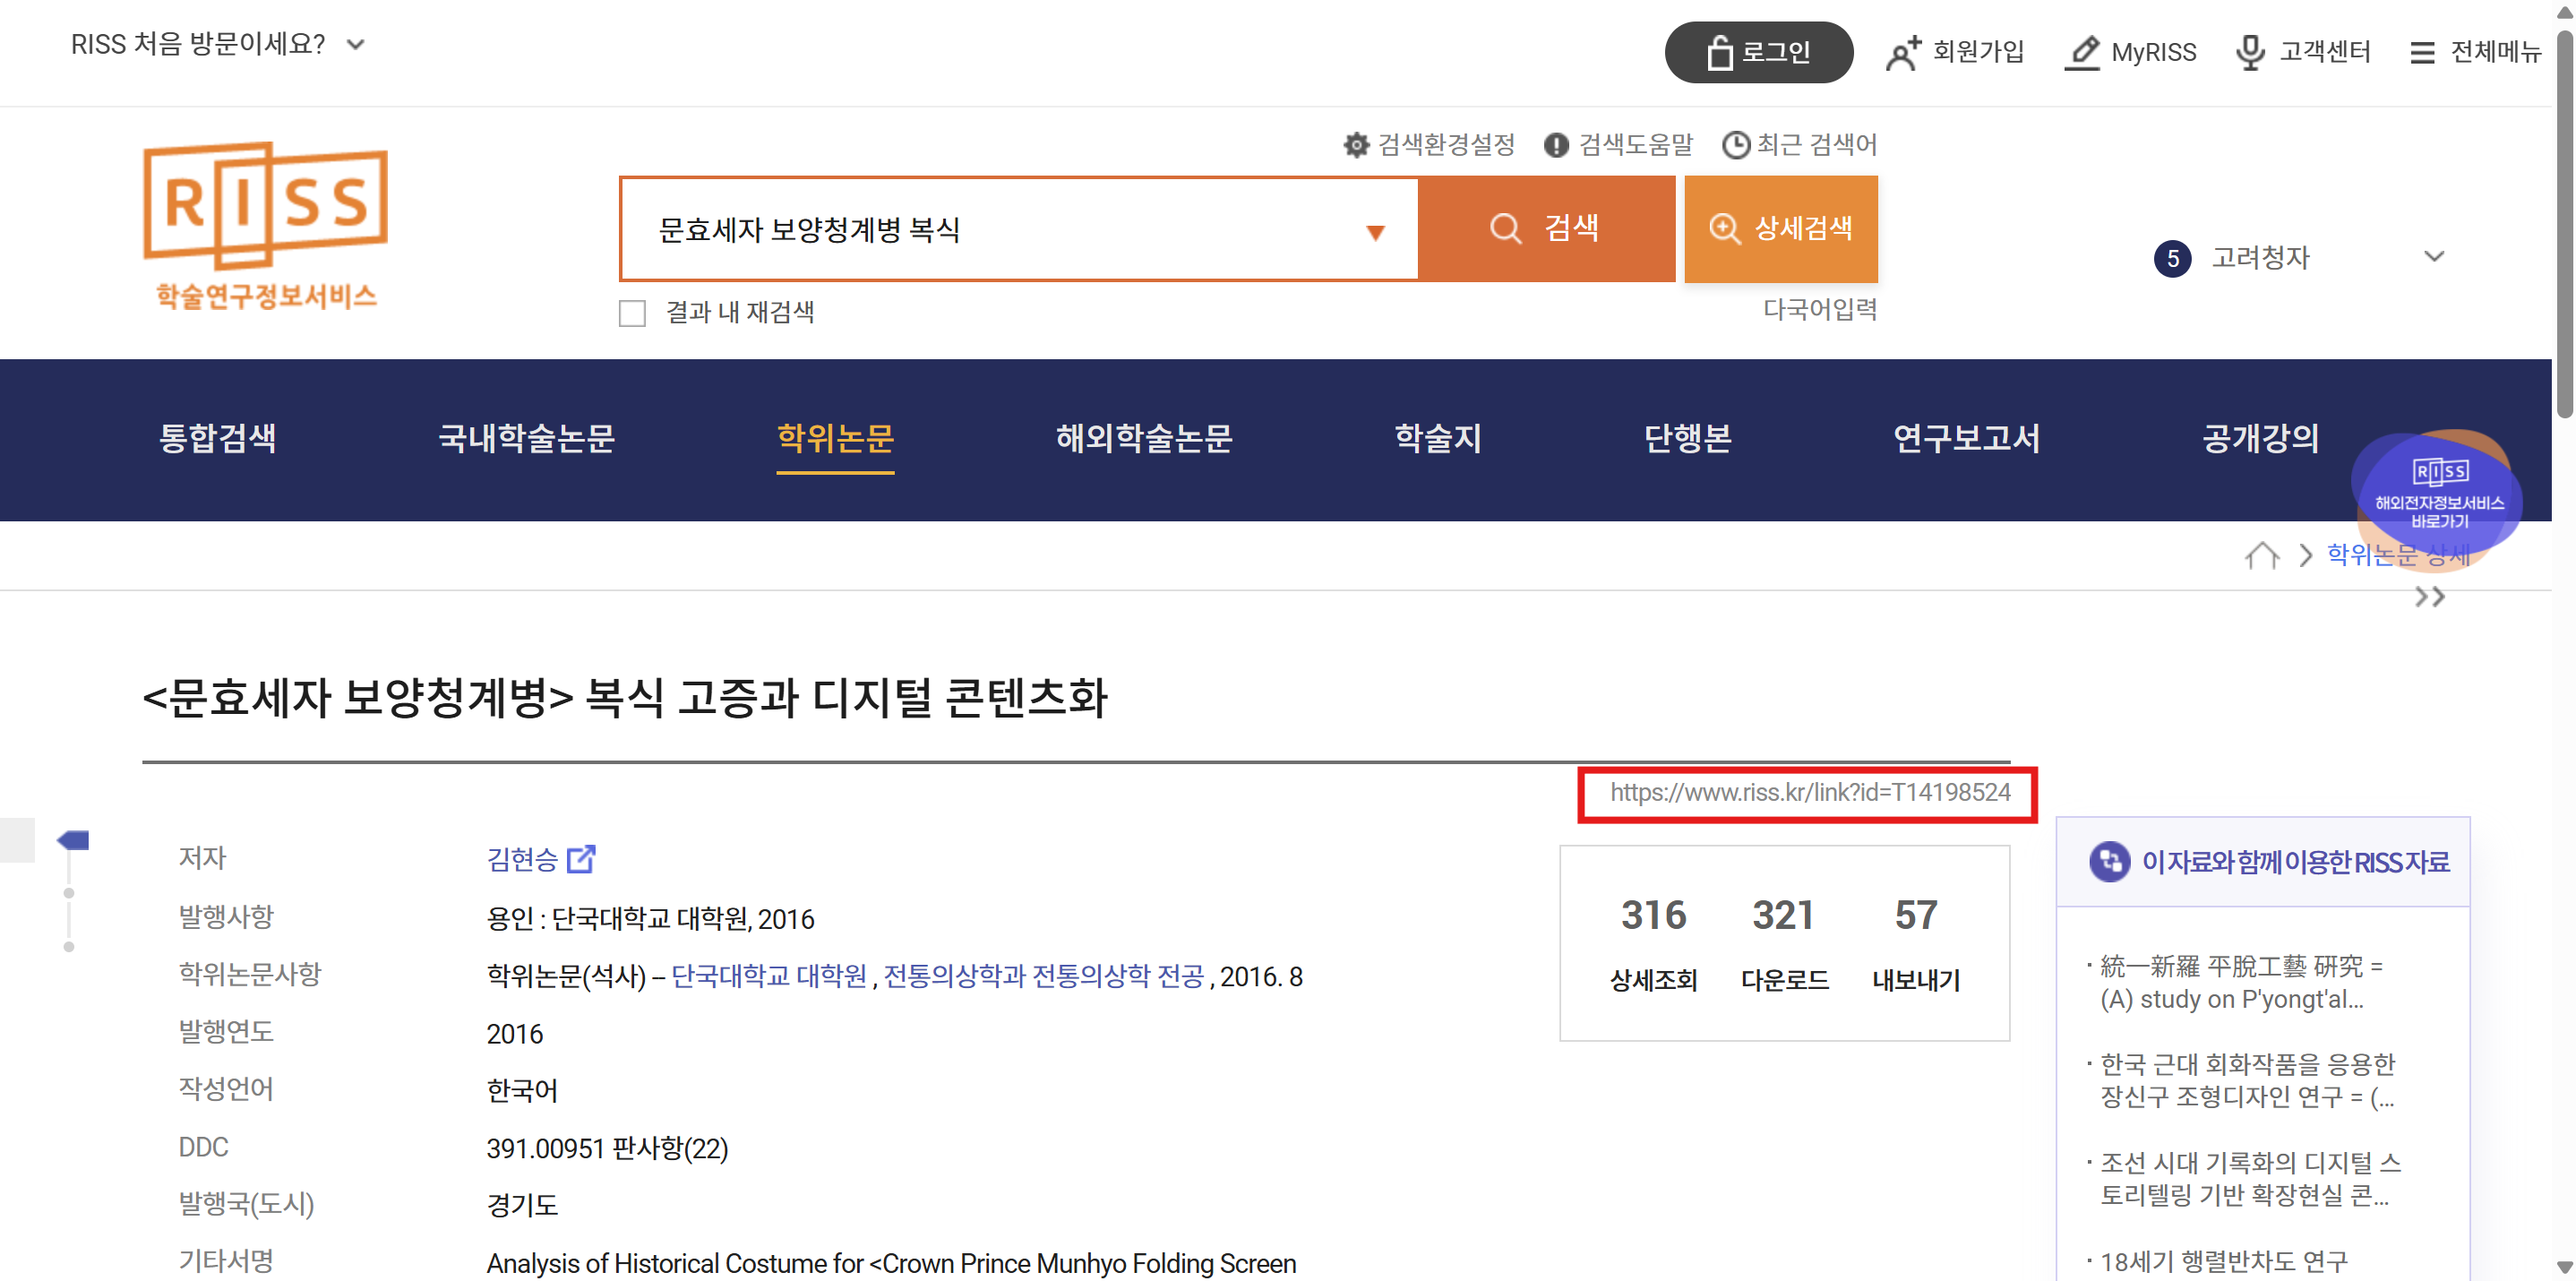Click the double-arrow panel collapse toggle
The width and height of the screenshot is (2576, 1281).
pyautogui.click(x=2429, y=597)
